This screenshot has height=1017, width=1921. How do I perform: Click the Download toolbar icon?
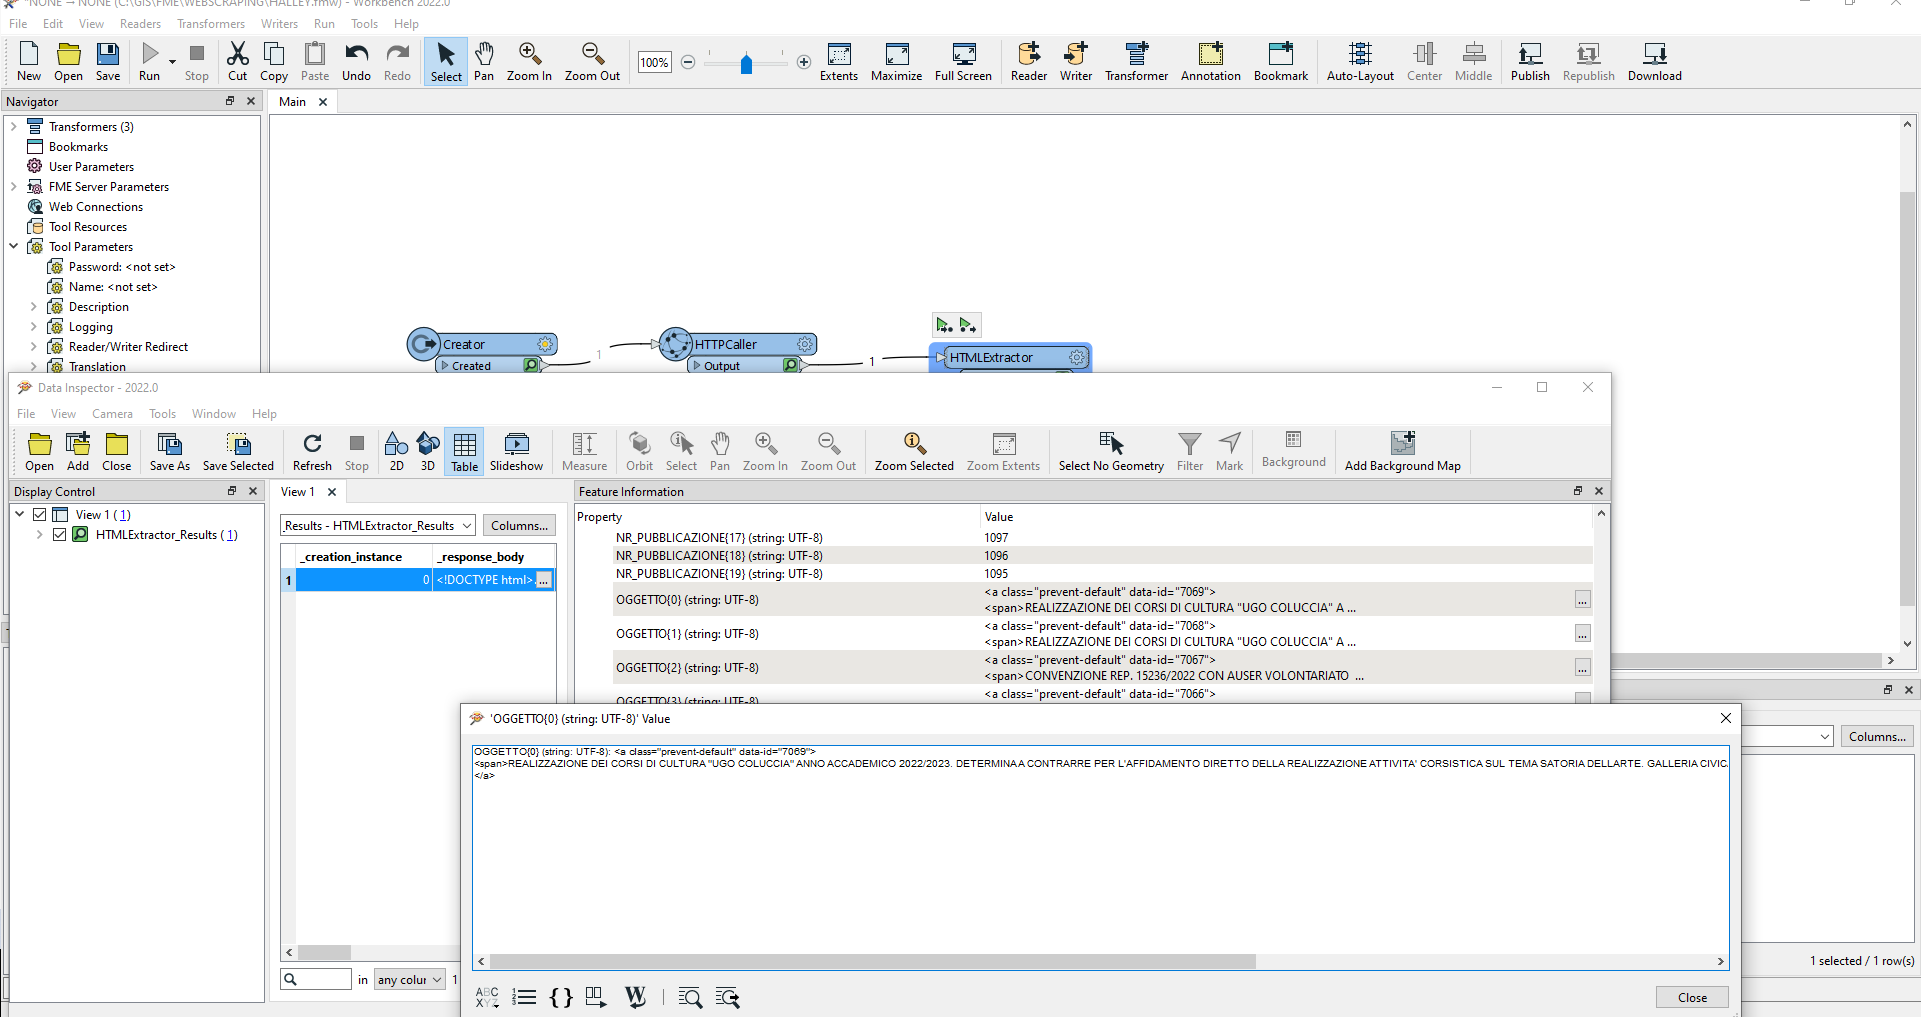tap(1655, 62)
